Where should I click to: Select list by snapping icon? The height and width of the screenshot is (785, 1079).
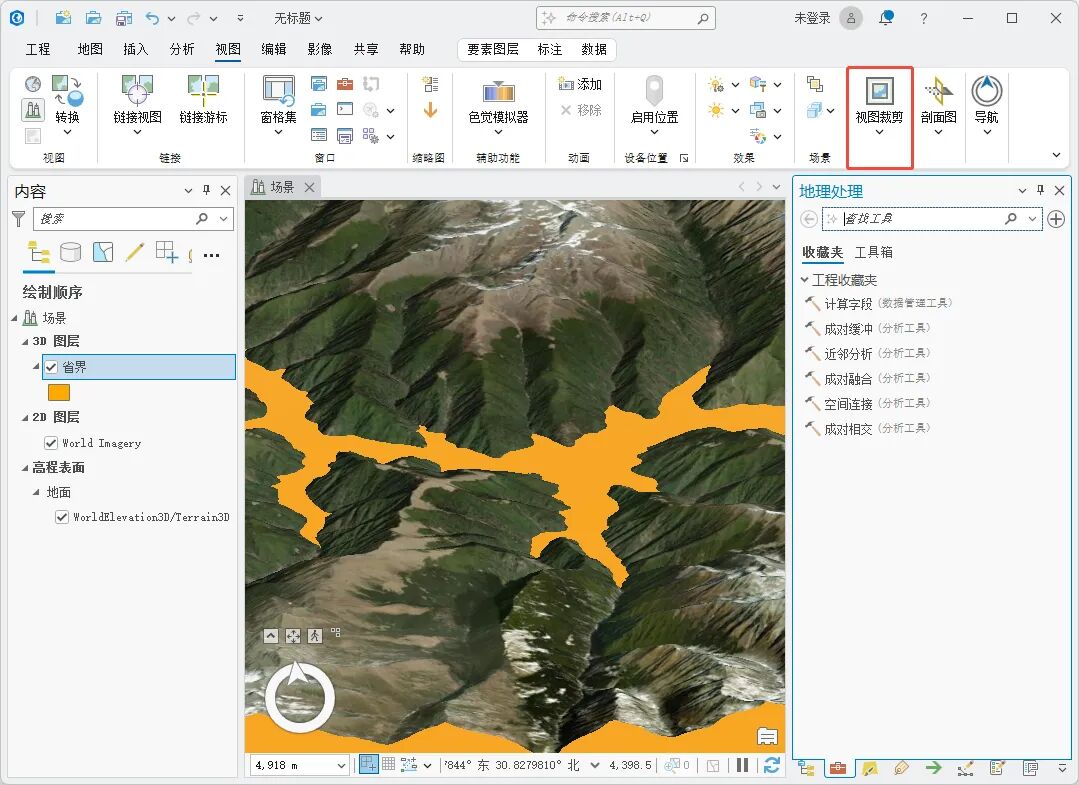(167, 252)
